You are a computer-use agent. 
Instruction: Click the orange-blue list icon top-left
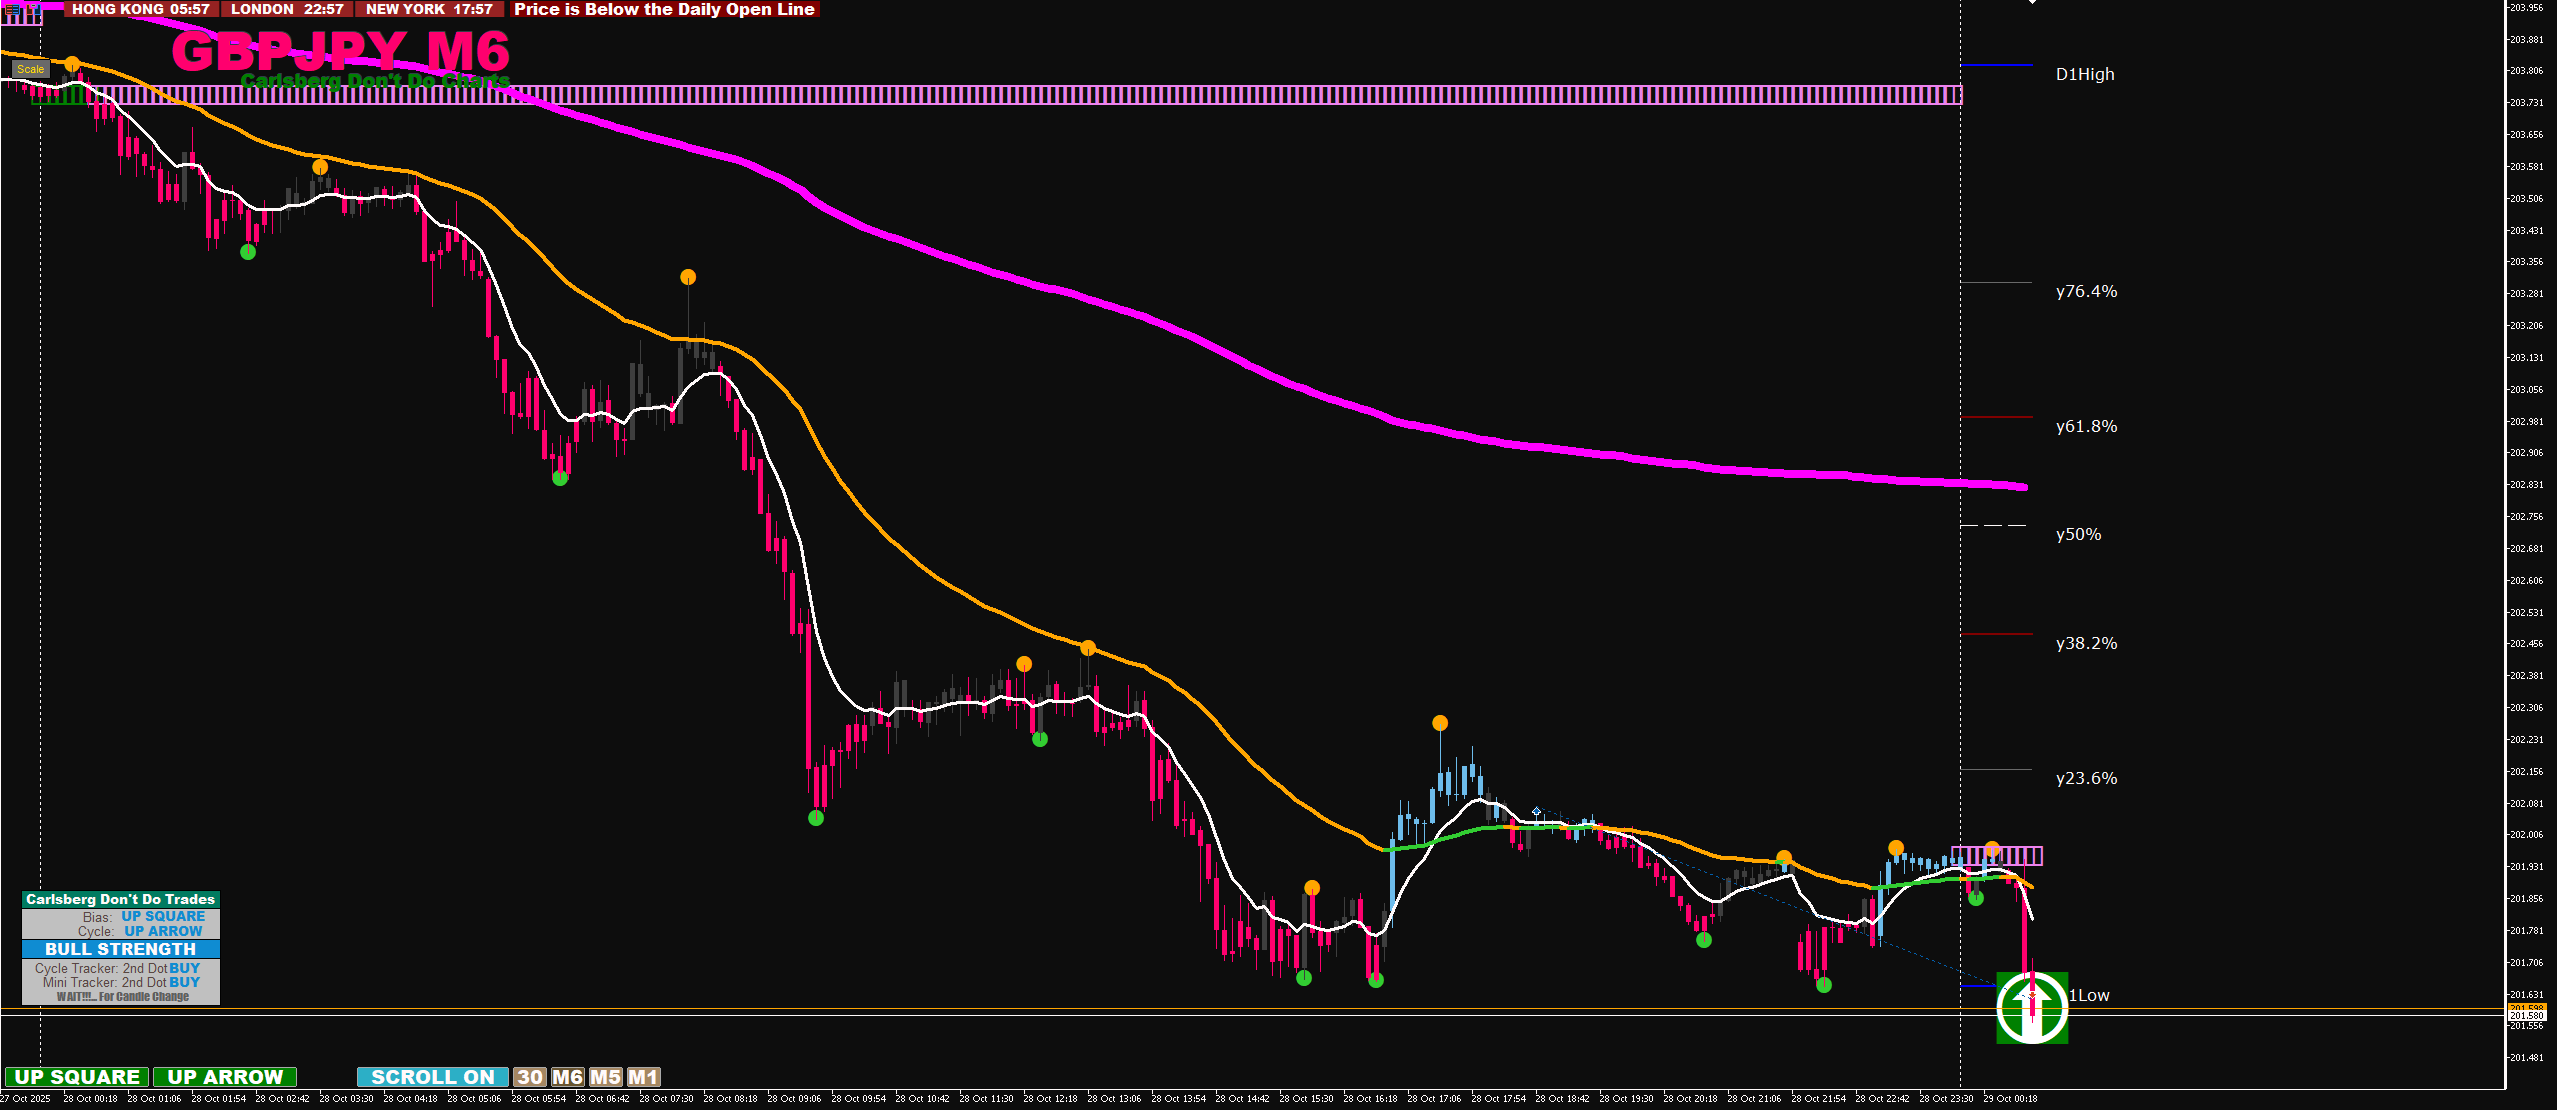pos(12,8)
